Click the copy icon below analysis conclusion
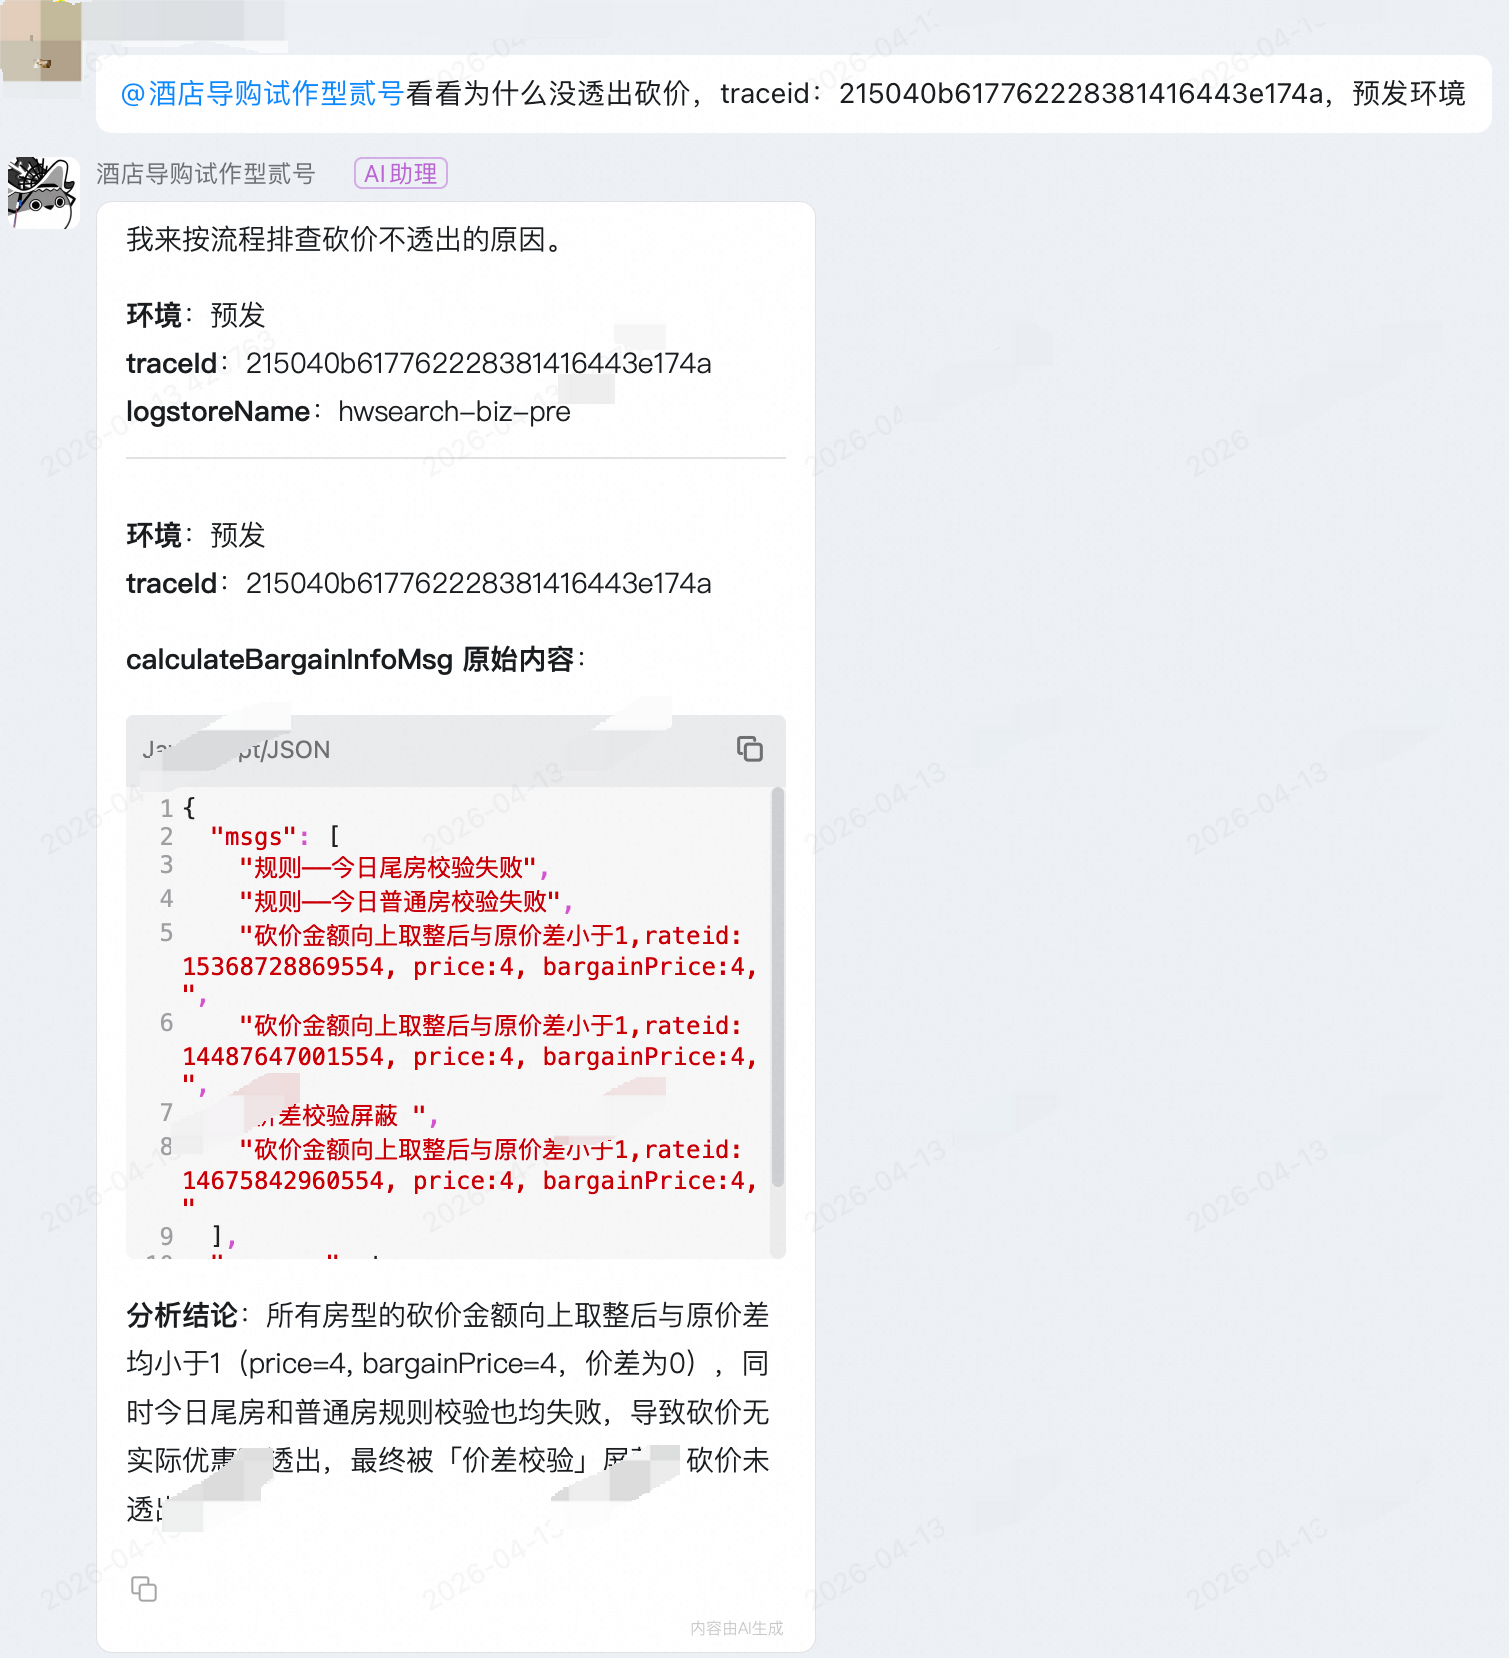 point(144,1589)
